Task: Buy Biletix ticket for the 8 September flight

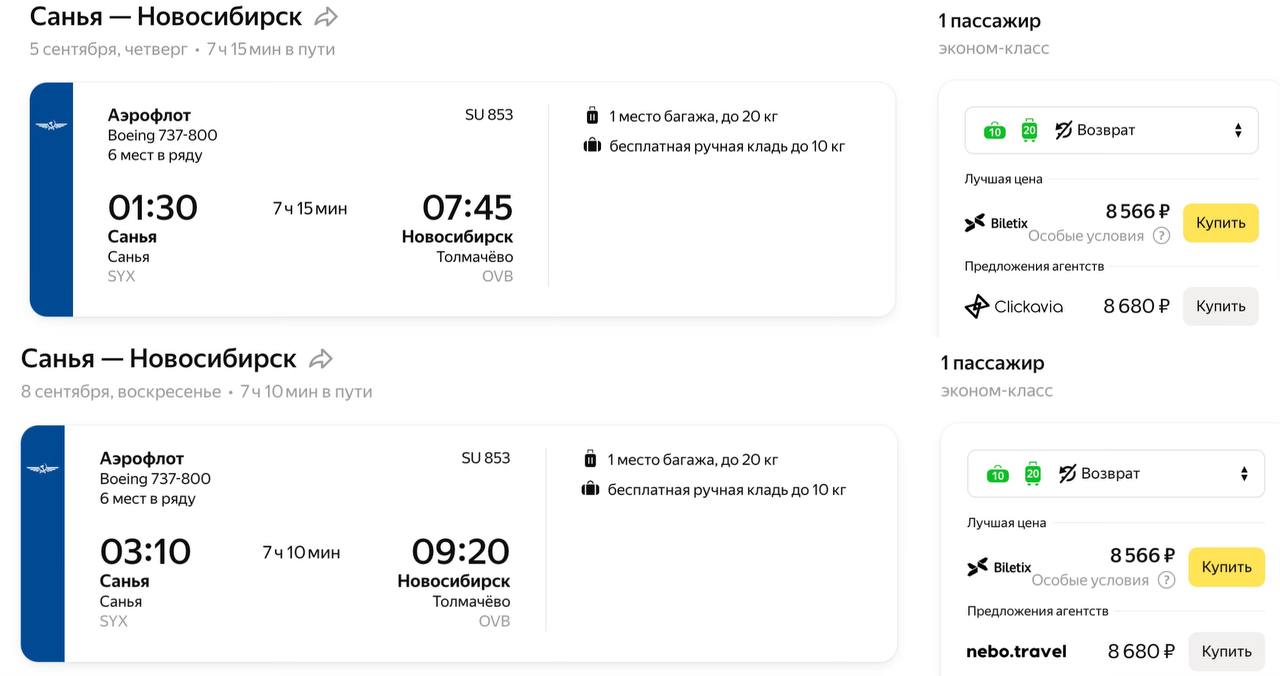Action: (1226, 567)
